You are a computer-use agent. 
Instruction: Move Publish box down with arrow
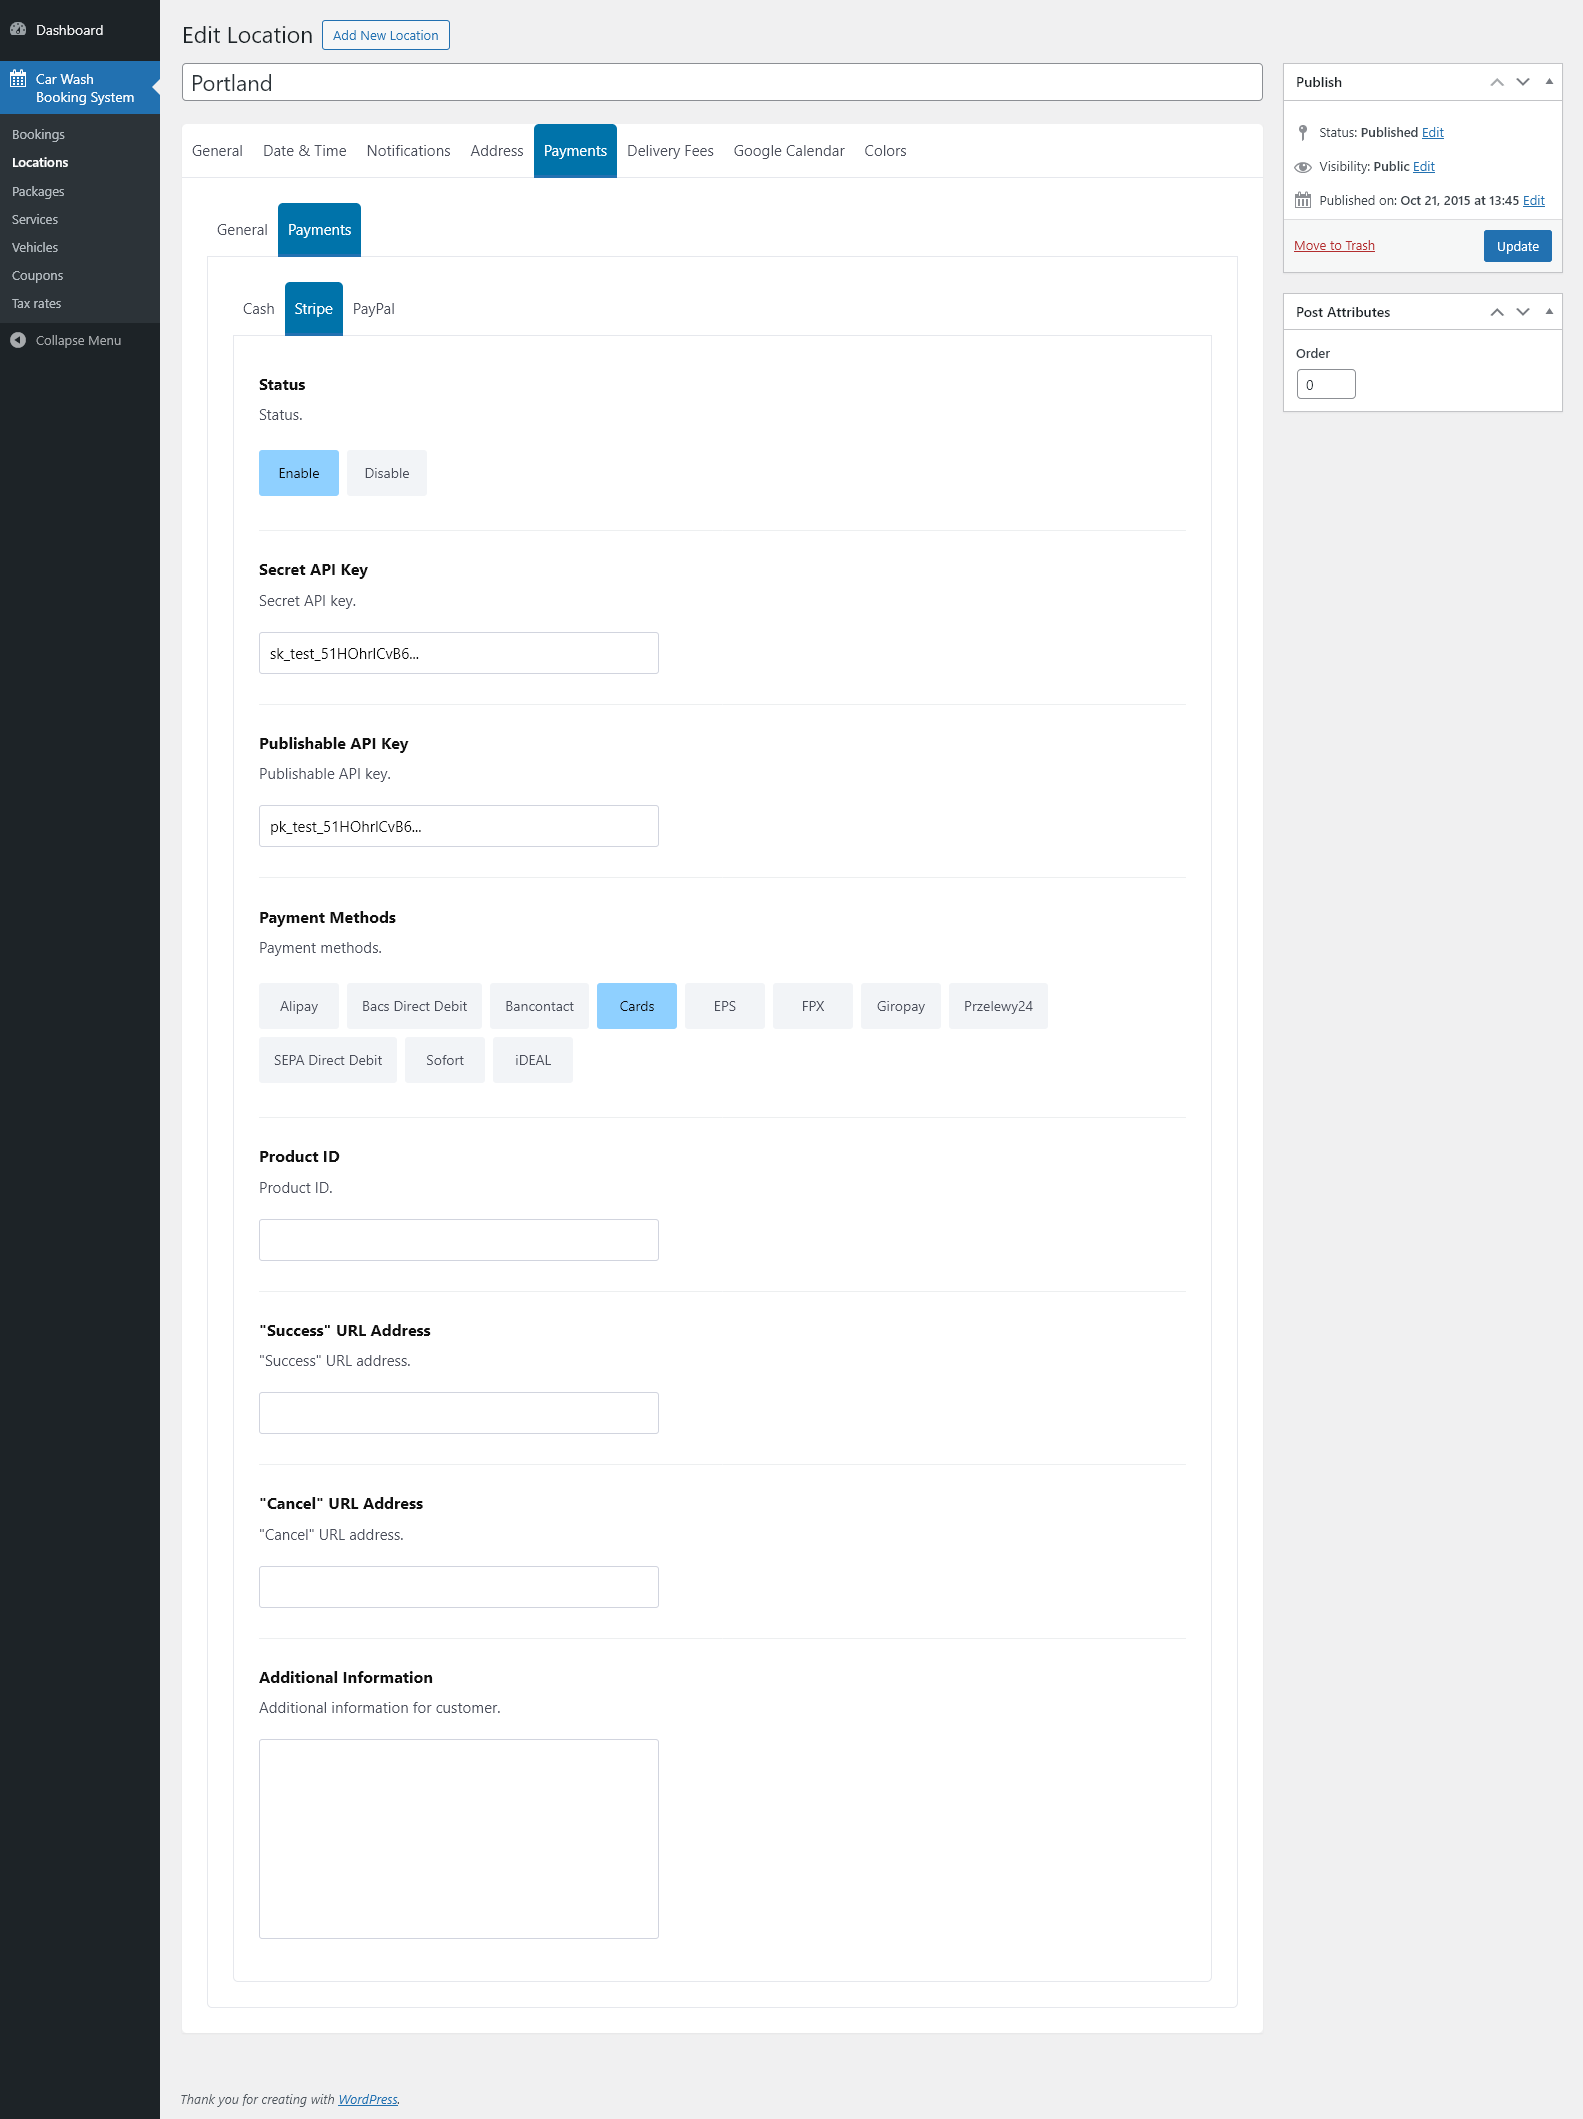[1523, 82]
